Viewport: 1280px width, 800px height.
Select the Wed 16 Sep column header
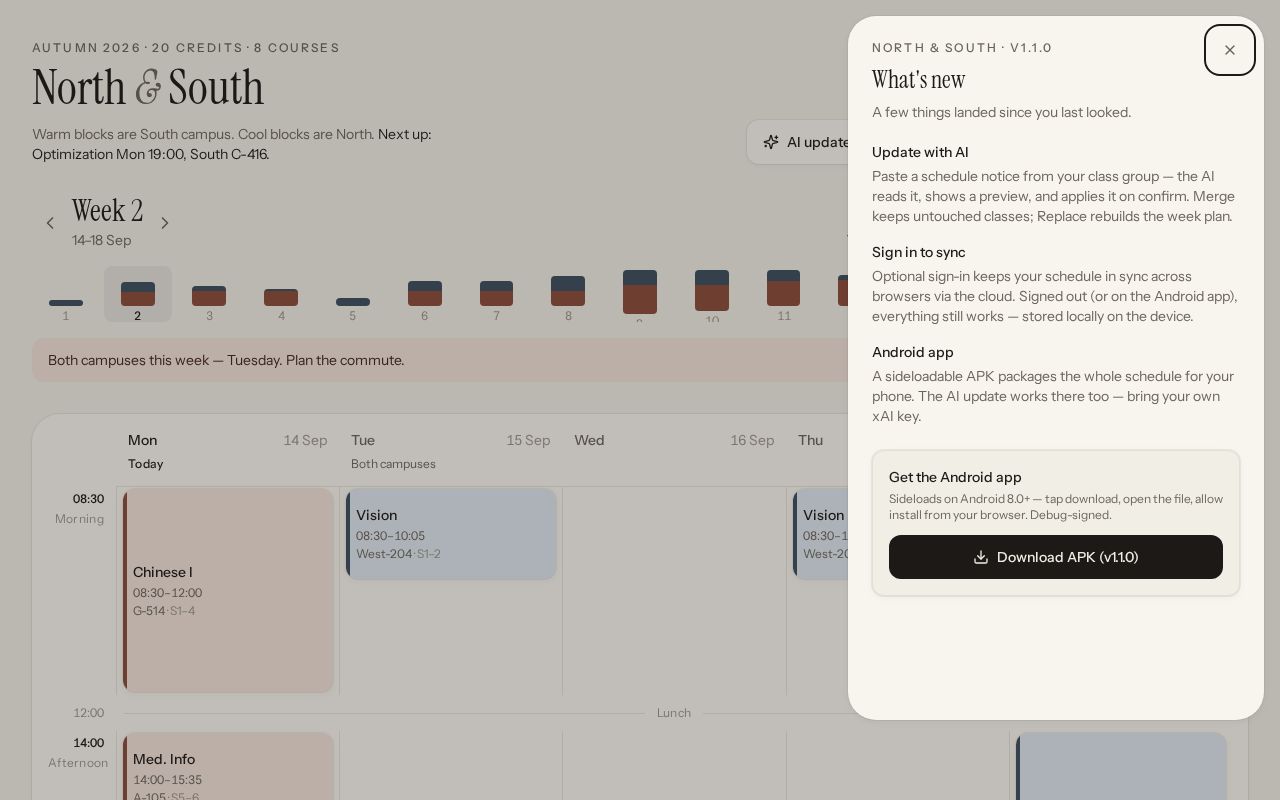click(674, 440)
